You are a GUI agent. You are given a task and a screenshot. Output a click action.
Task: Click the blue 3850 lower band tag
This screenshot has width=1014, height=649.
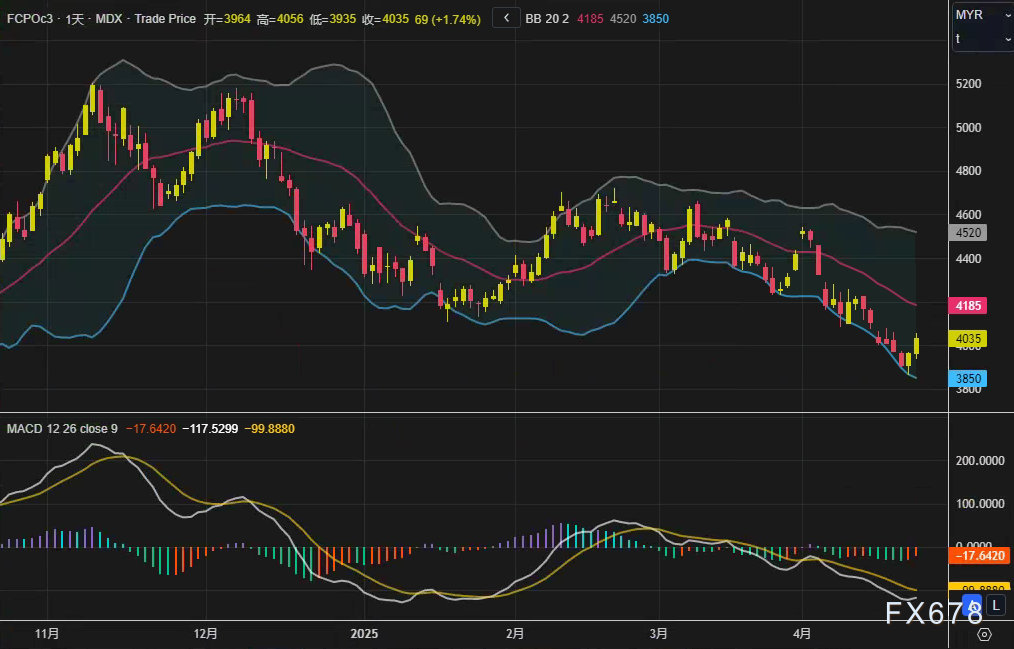click(x=968, y=379)
